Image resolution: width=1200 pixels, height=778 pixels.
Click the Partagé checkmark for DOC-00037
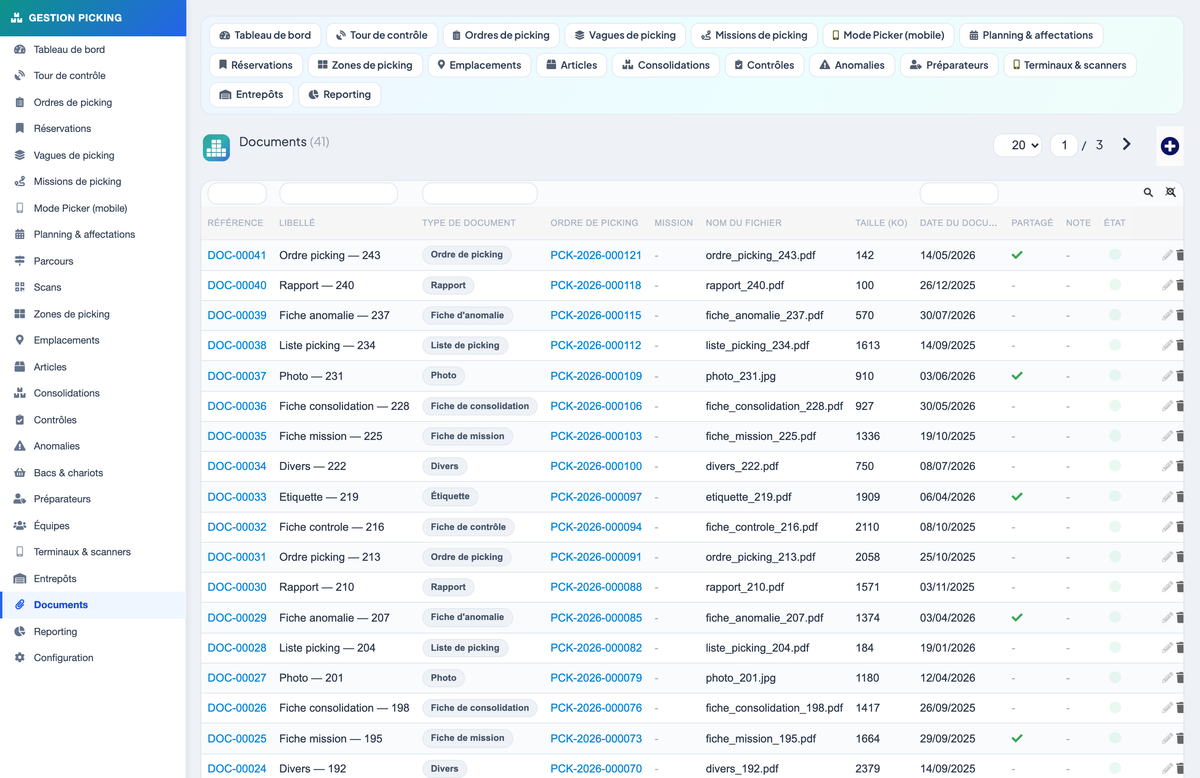point(1017,376)
